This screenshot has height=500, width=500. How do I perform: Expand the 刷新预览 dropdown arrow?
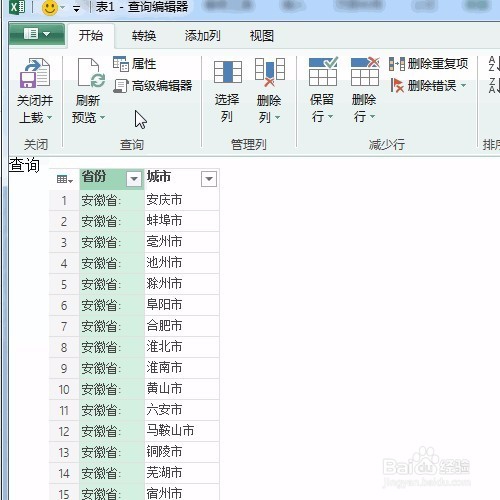(x=102, y=117)
